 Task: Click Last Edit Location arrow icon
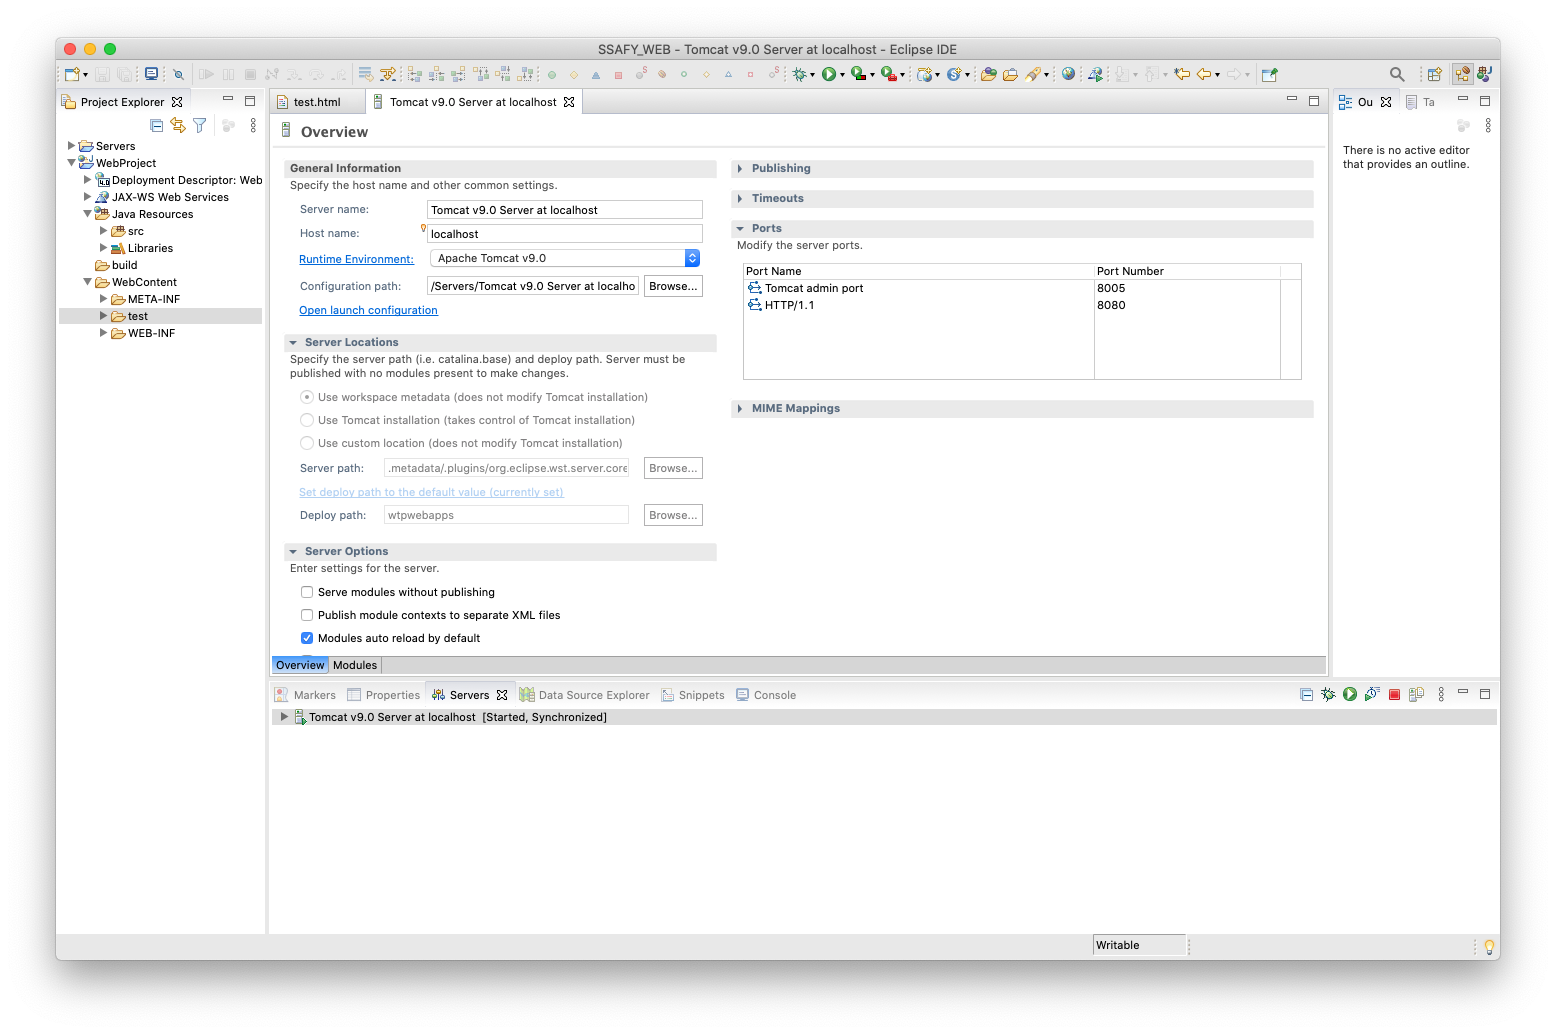tap(1182, 74)
